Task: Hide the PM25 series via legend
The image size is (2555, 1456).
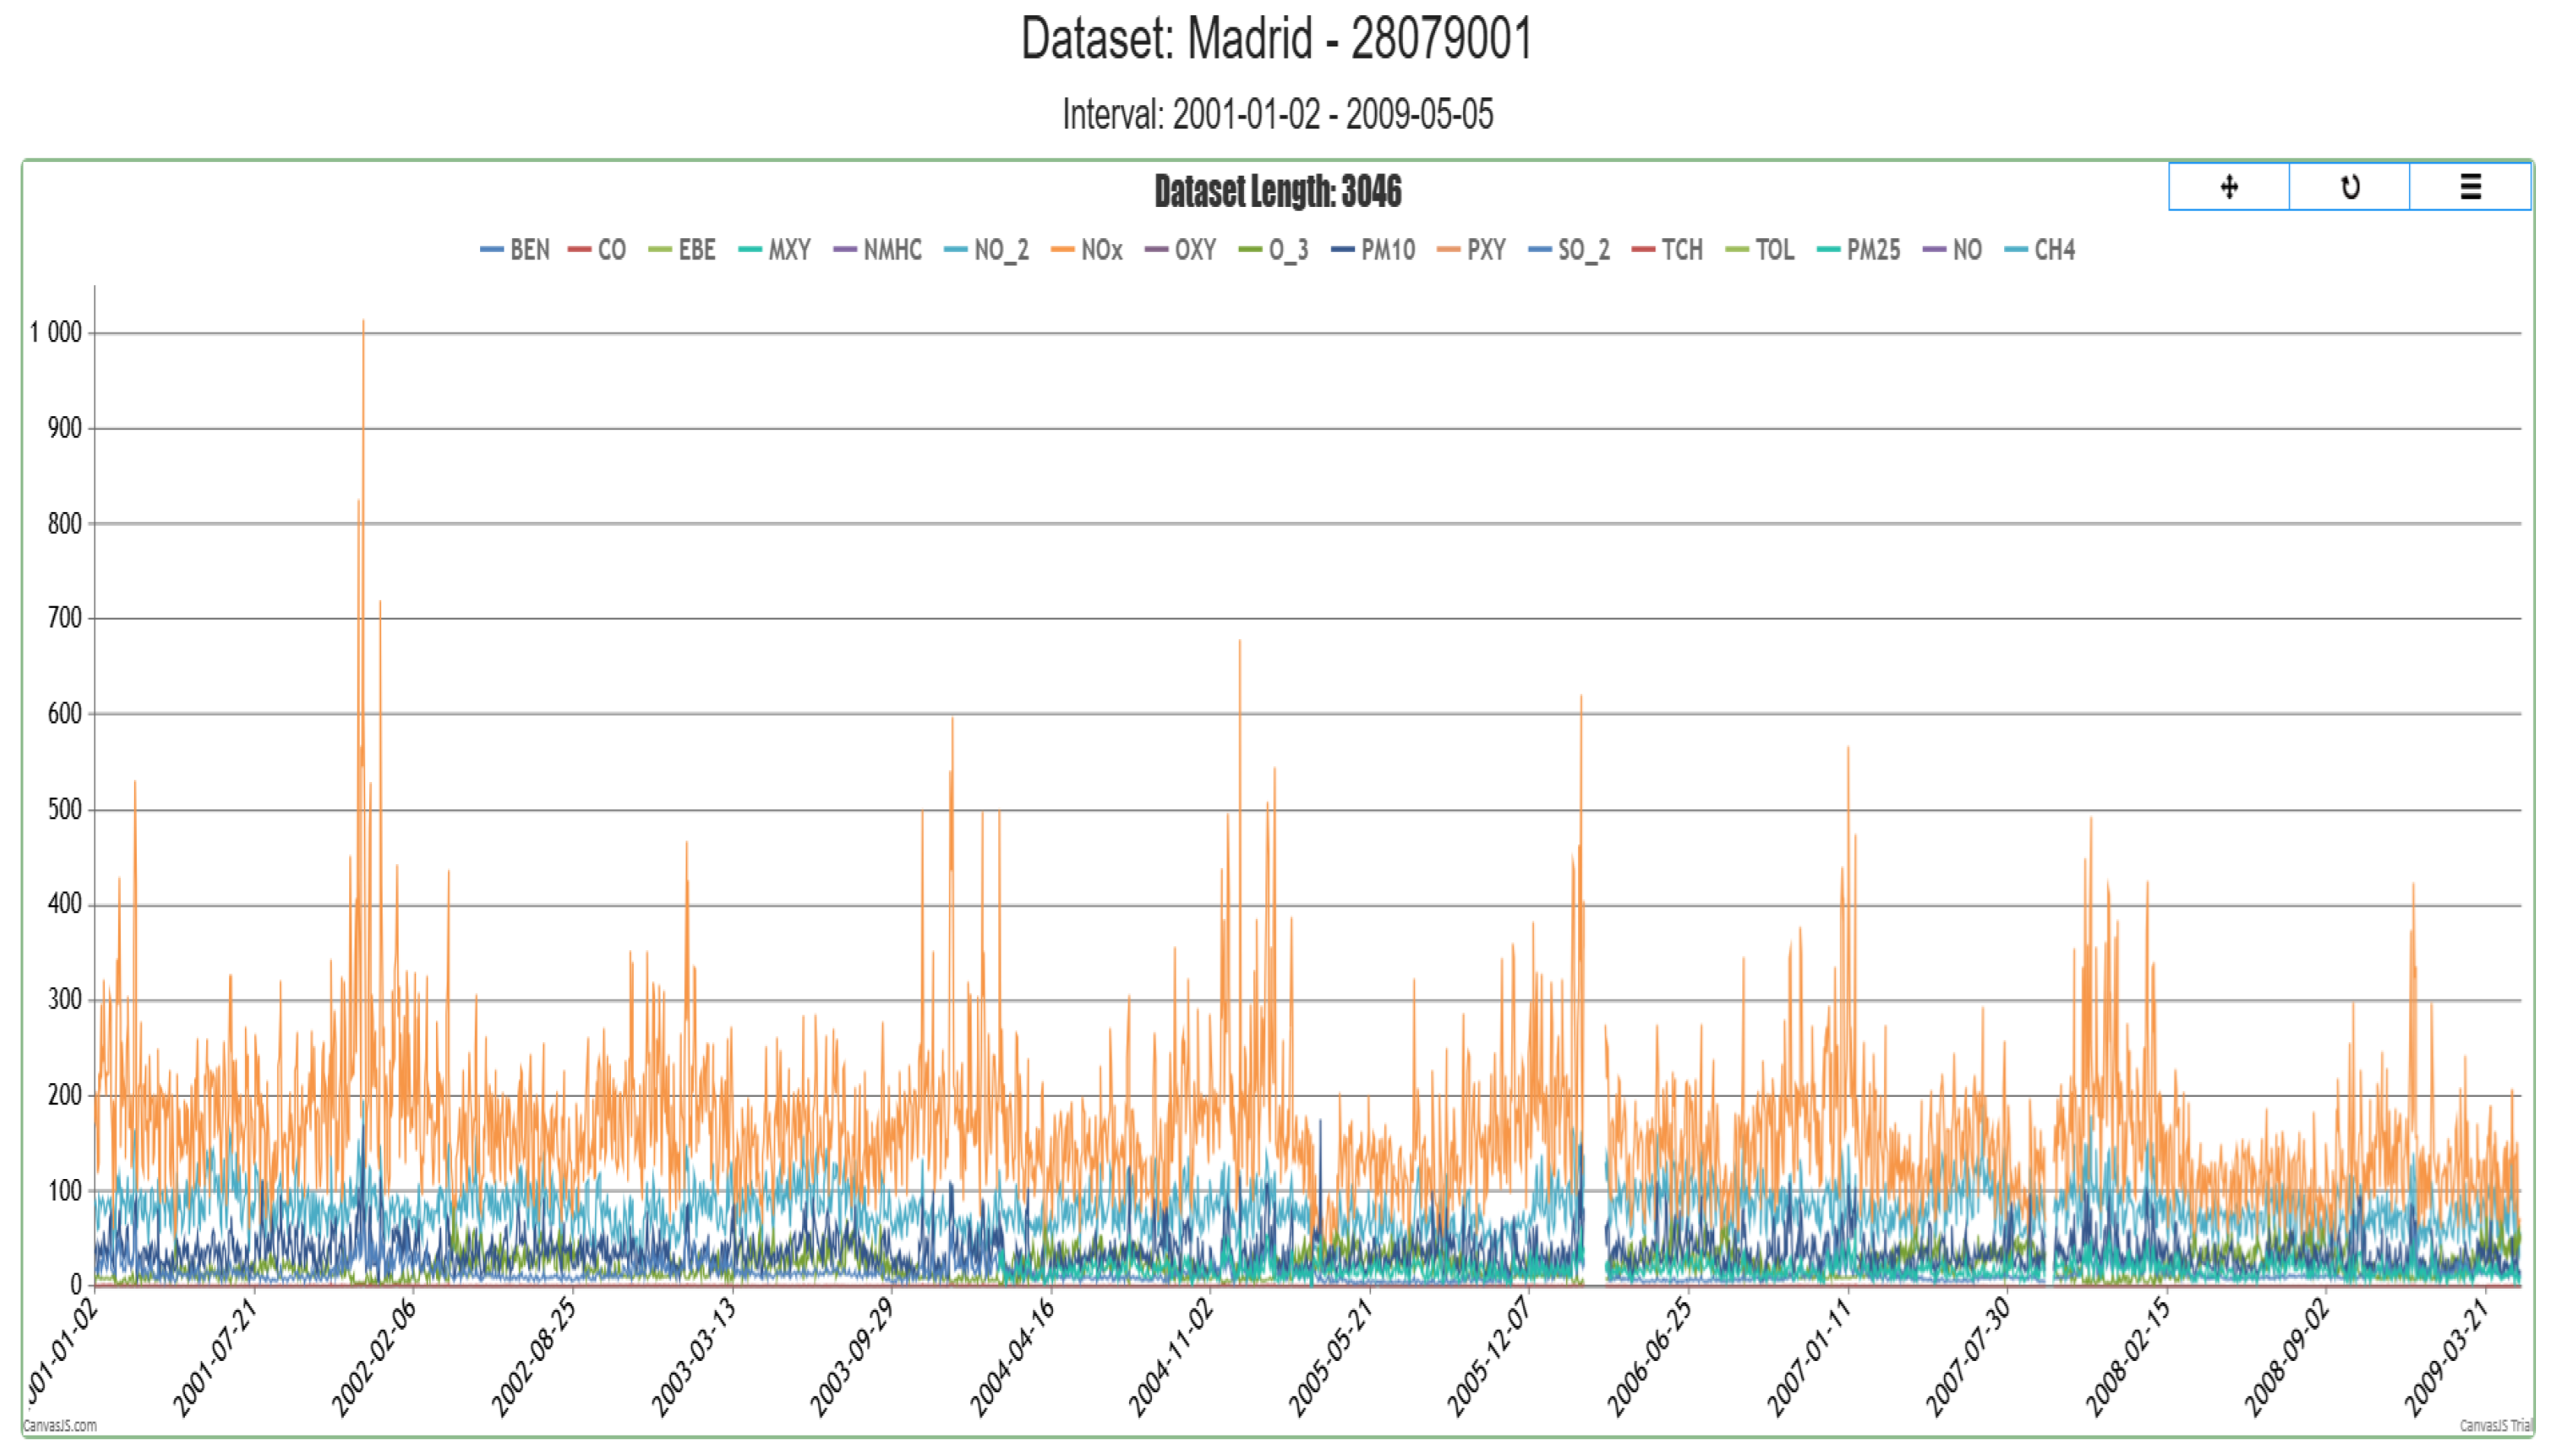Action: click(1859, 250)
